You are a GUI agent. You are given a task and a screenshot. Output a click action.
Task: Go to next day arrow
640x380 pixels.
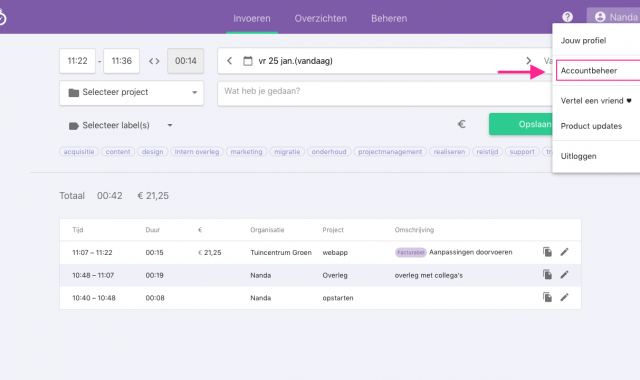click(x=529, y=61)
